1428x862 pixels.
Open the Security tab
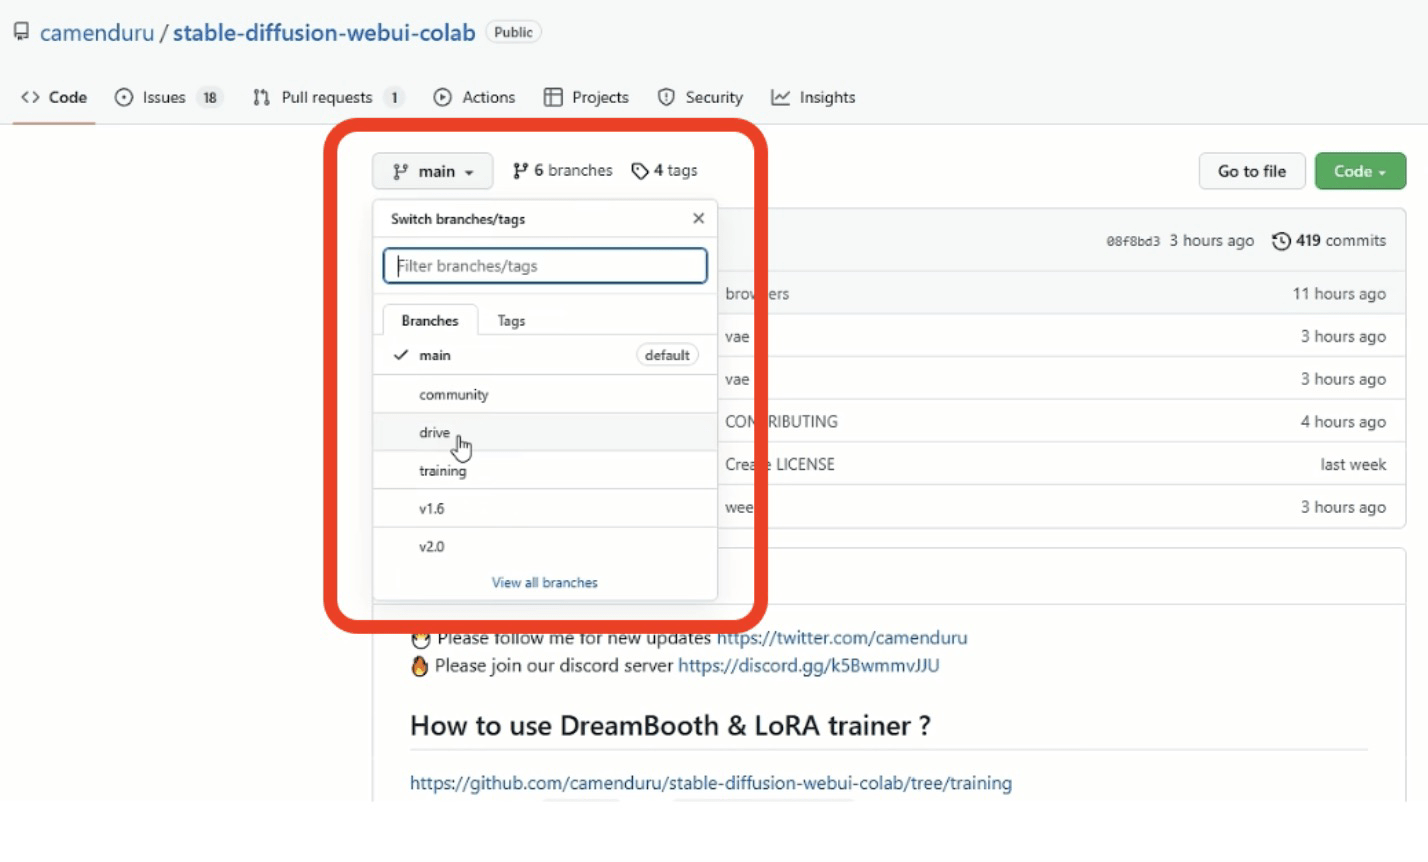(x=701, y=97)
